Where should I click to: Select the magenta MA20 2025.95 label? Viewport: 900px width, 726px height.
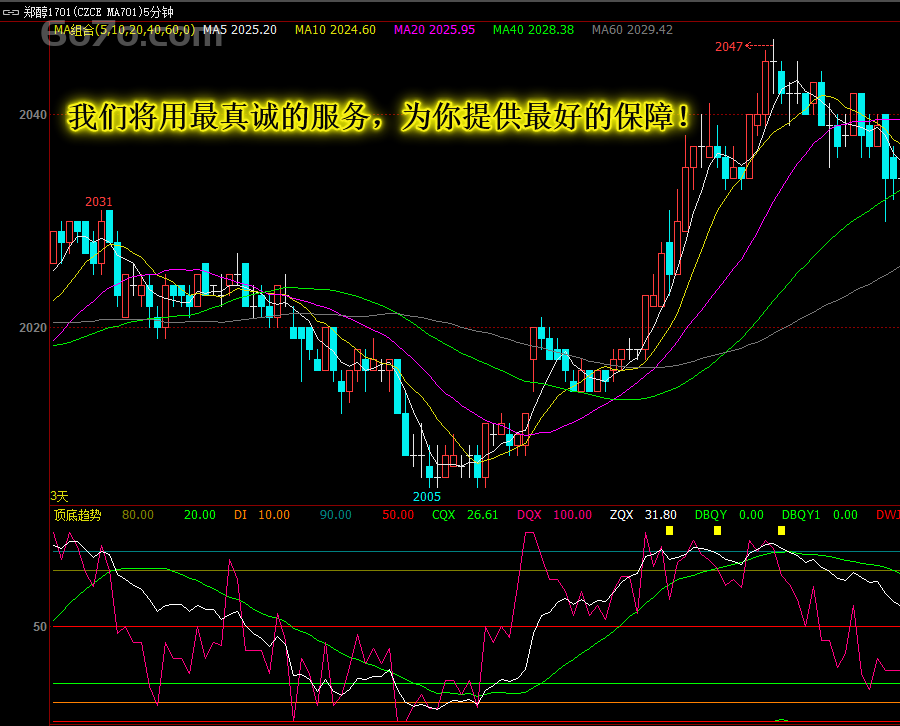434,30
